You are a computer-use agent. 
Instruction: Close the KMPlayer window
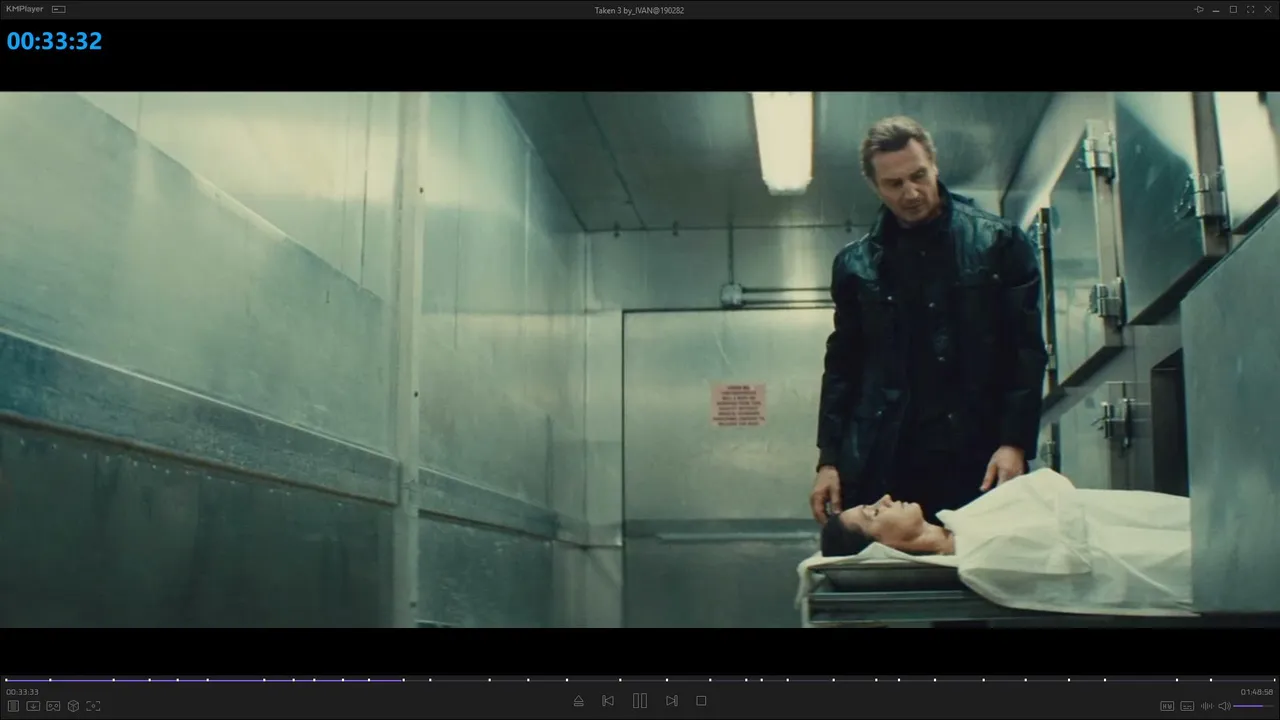coord(1267,9)
